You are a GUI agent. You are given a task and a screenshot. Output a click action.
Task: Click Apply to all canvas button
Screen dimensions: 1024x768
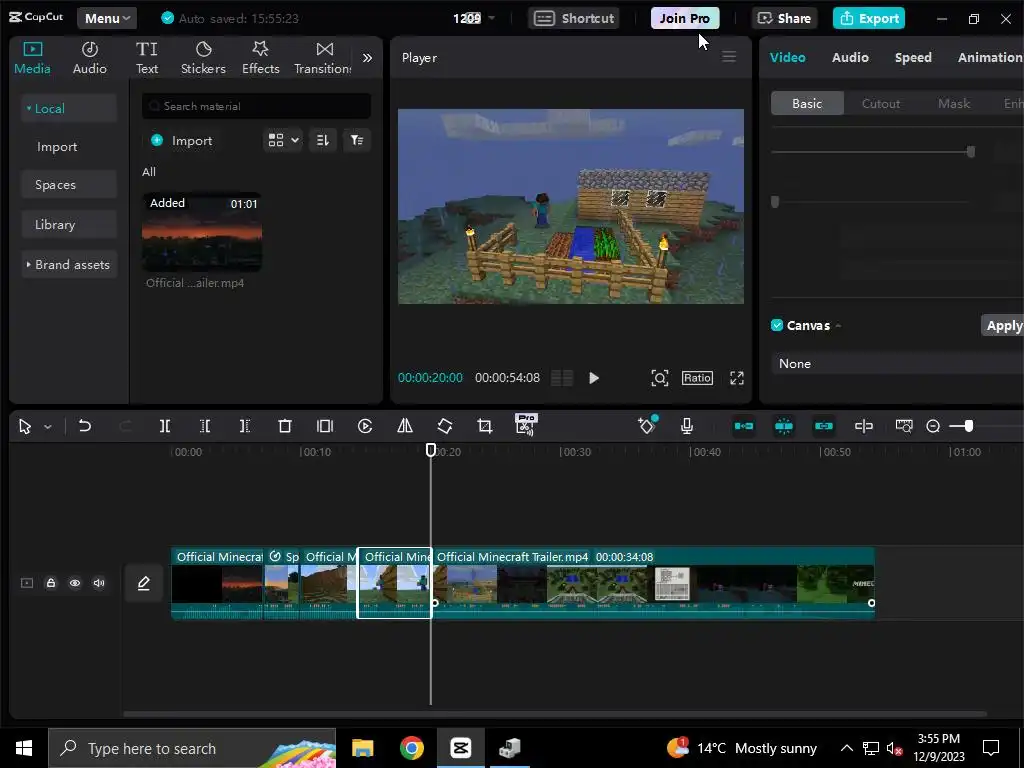click(1003, 325)
